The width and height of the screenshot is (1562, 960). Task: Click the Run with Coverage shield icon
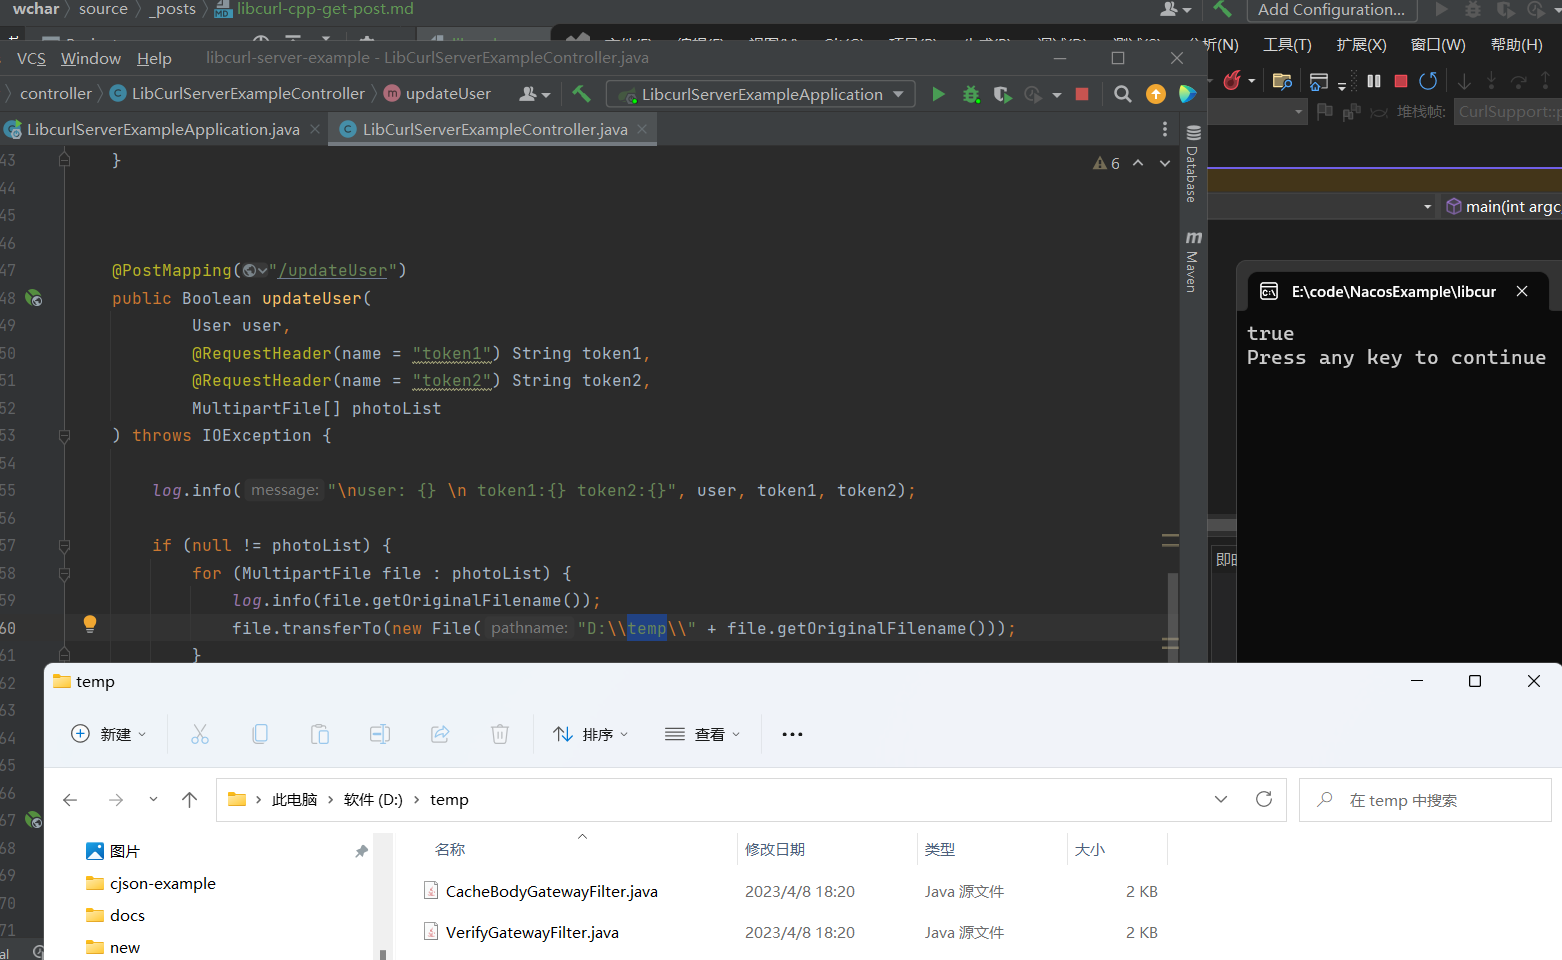tap(1002, 94)
